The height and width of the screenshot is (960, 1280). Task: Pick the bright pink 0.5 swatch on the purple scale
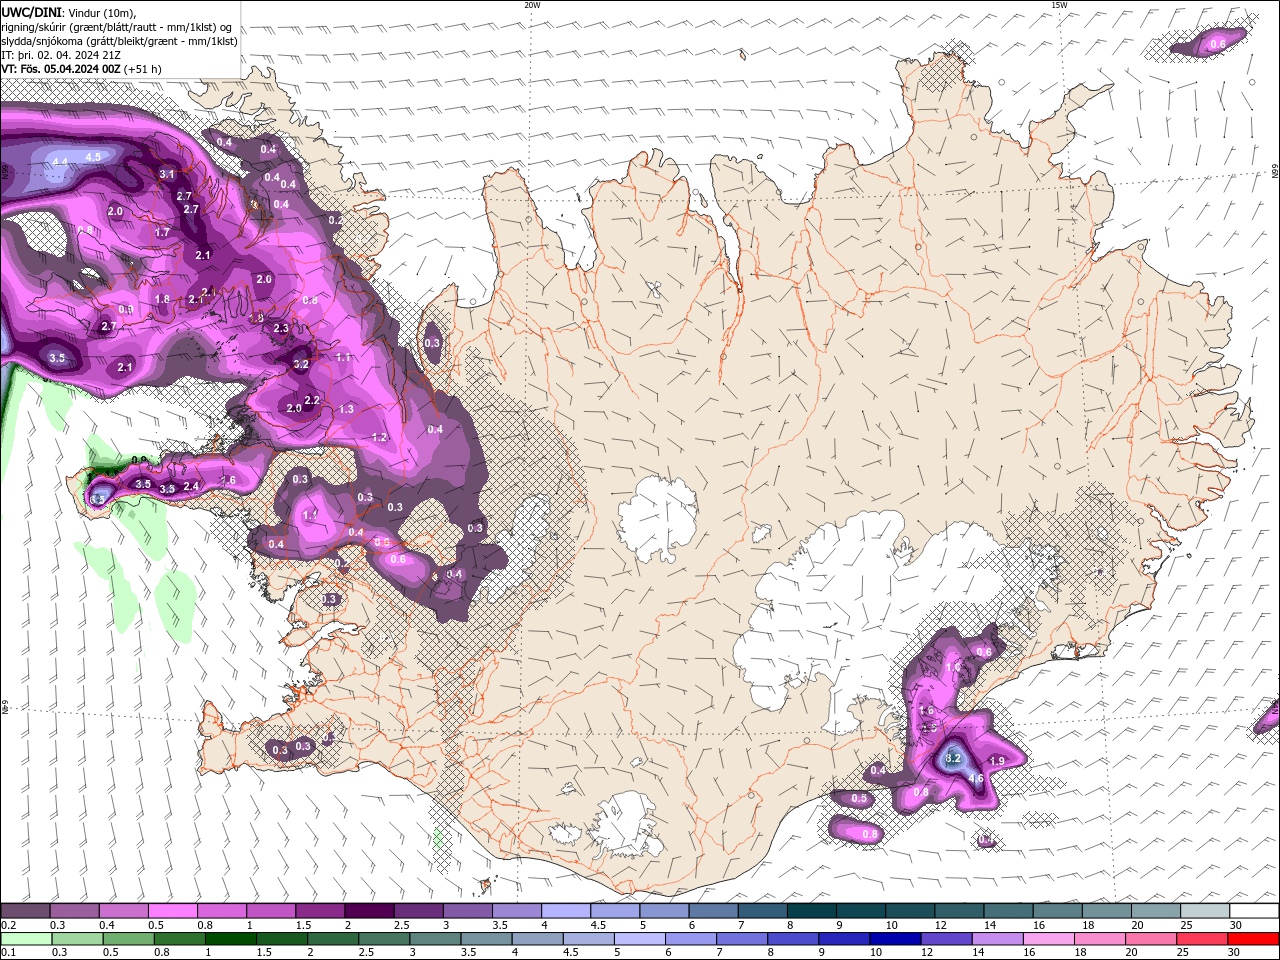click(172, 911)
